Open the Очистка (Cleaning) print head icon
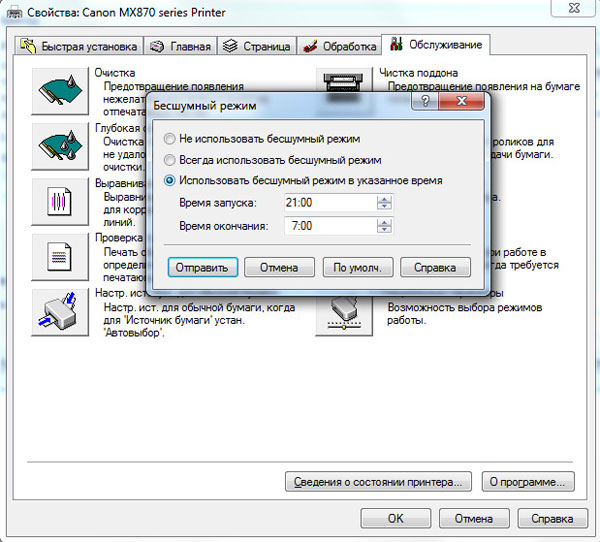600x542 pixels. (60, 91)
